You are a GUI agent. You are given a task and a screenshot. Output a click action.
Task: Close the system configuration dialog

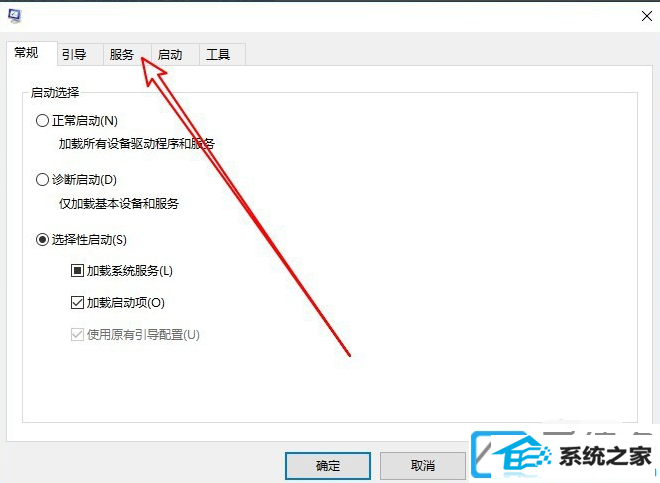[647, 16]
